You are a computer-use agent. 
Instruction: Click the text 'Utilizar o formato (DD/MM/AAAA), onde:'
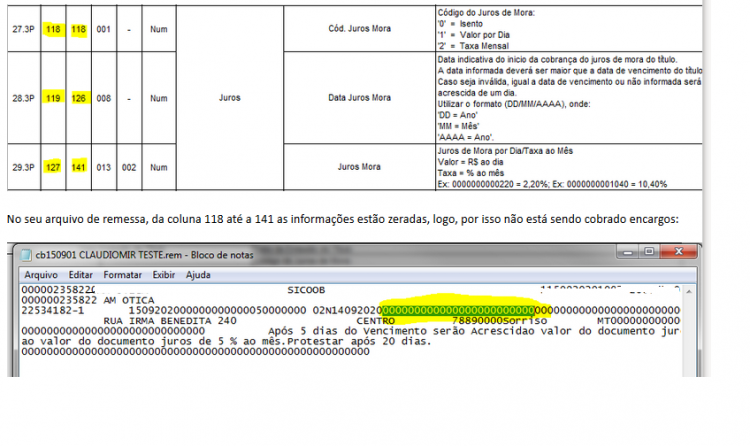pyautogui.click(x=514, y=104)
